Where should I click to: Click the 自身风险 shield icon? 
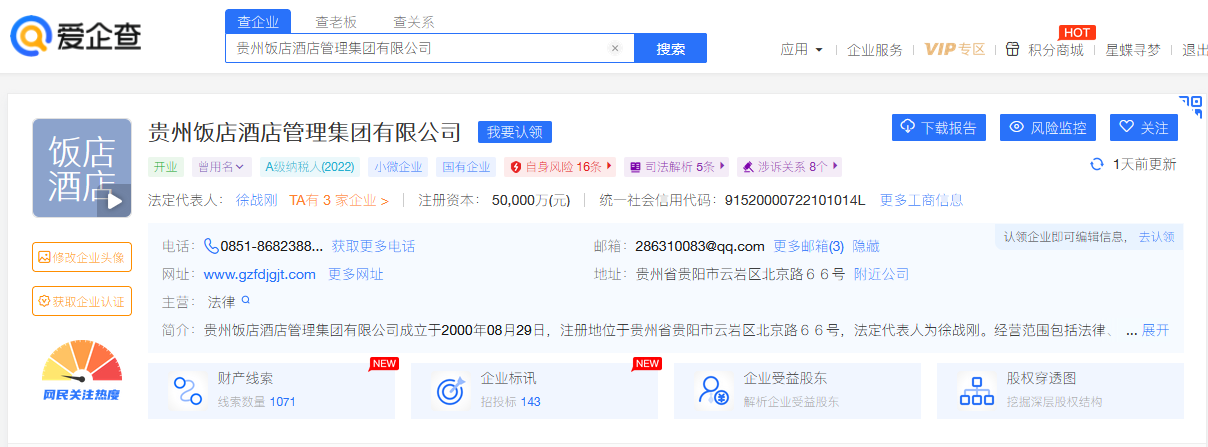coord(516,167)
